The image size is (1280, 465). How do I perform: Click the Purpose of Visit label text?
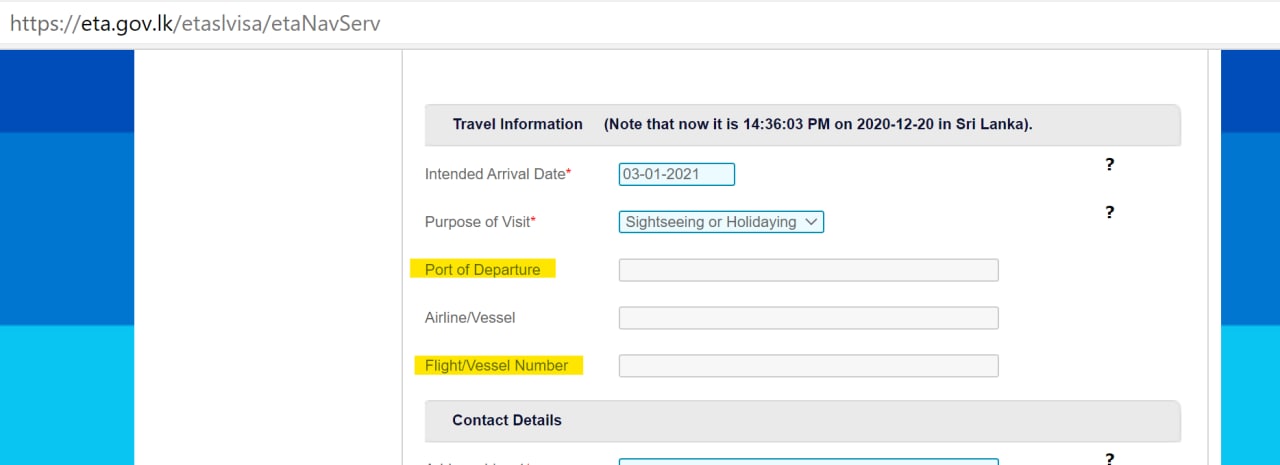(x=478, y=222)
